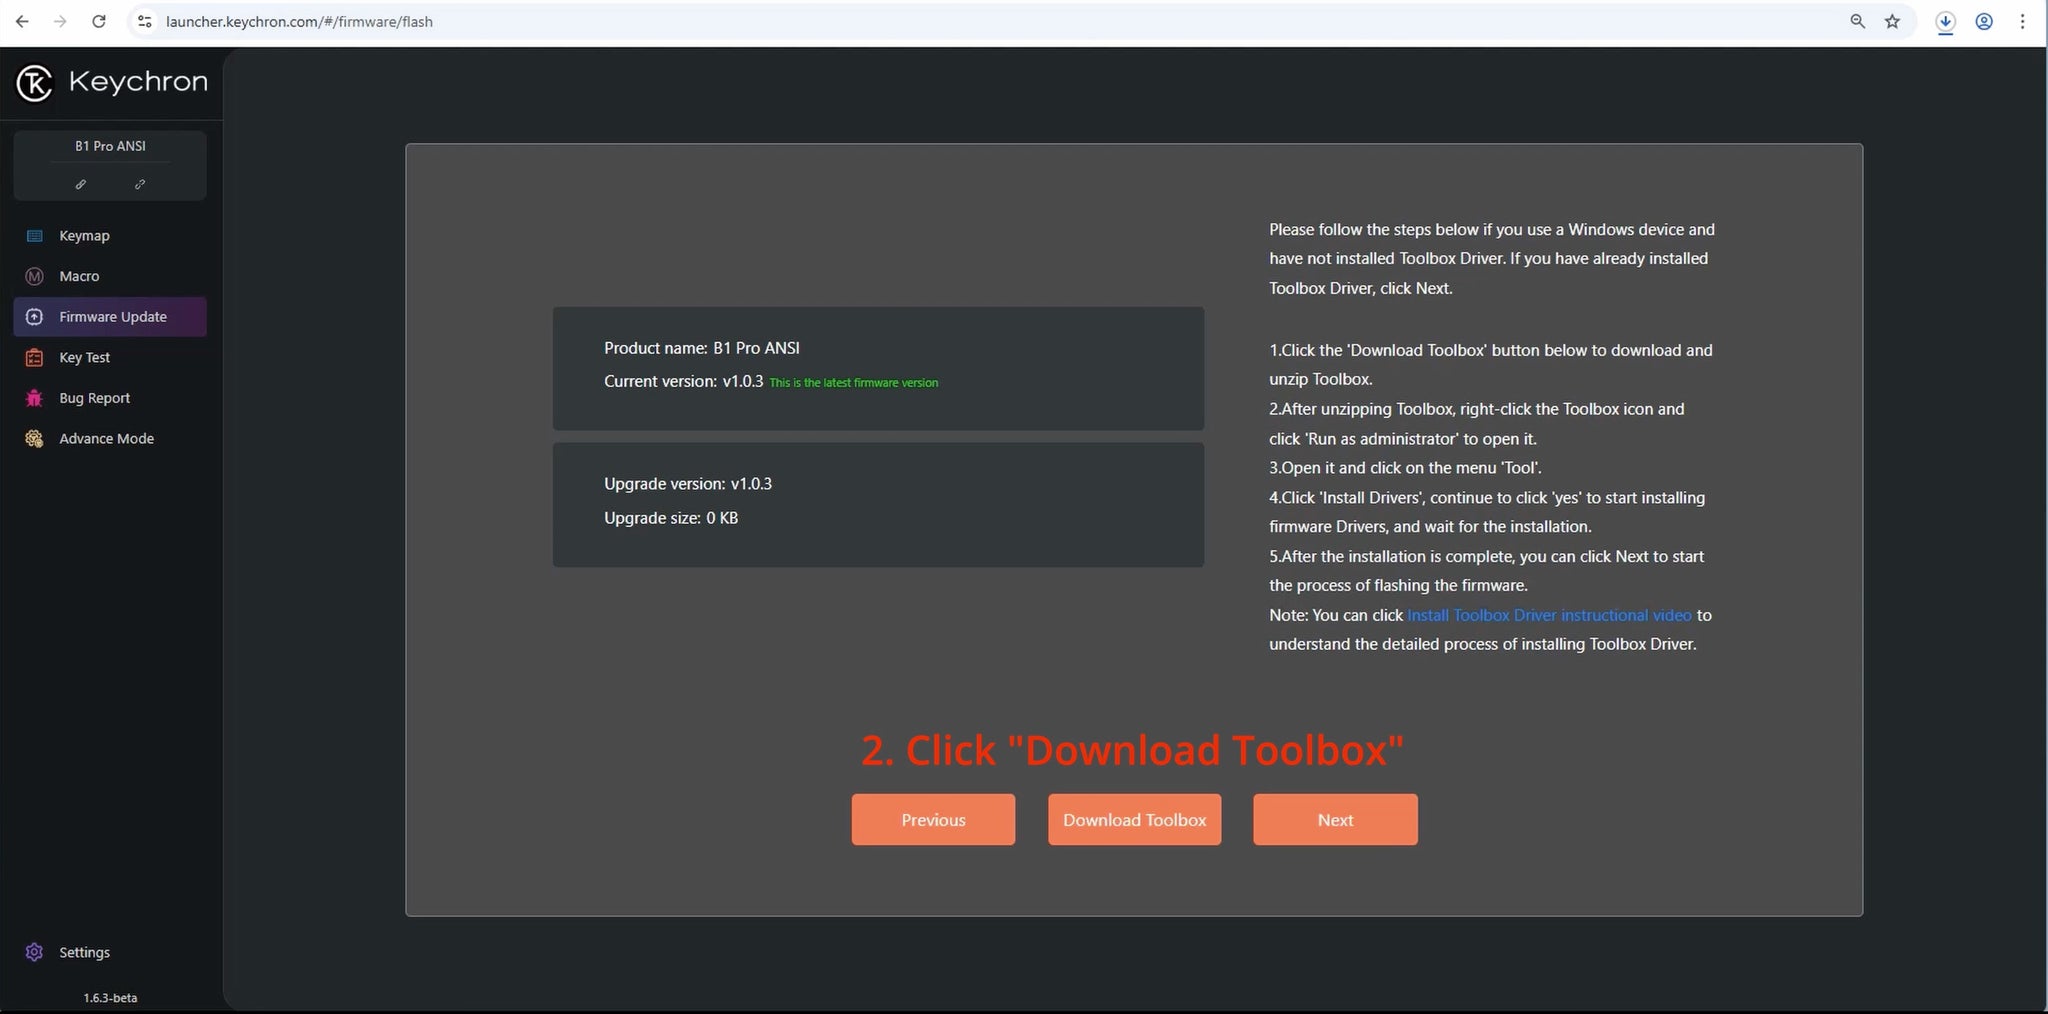2048x1014 pixels.
Task: Click the 'Current version: v1.0.3' text
Action: point(683,381)
